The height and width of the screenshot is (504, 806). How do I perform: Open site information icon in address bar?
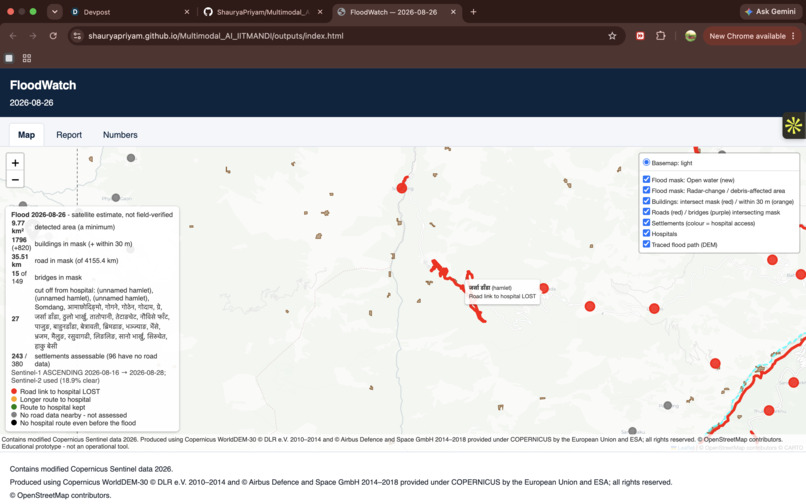click(77, 36)
